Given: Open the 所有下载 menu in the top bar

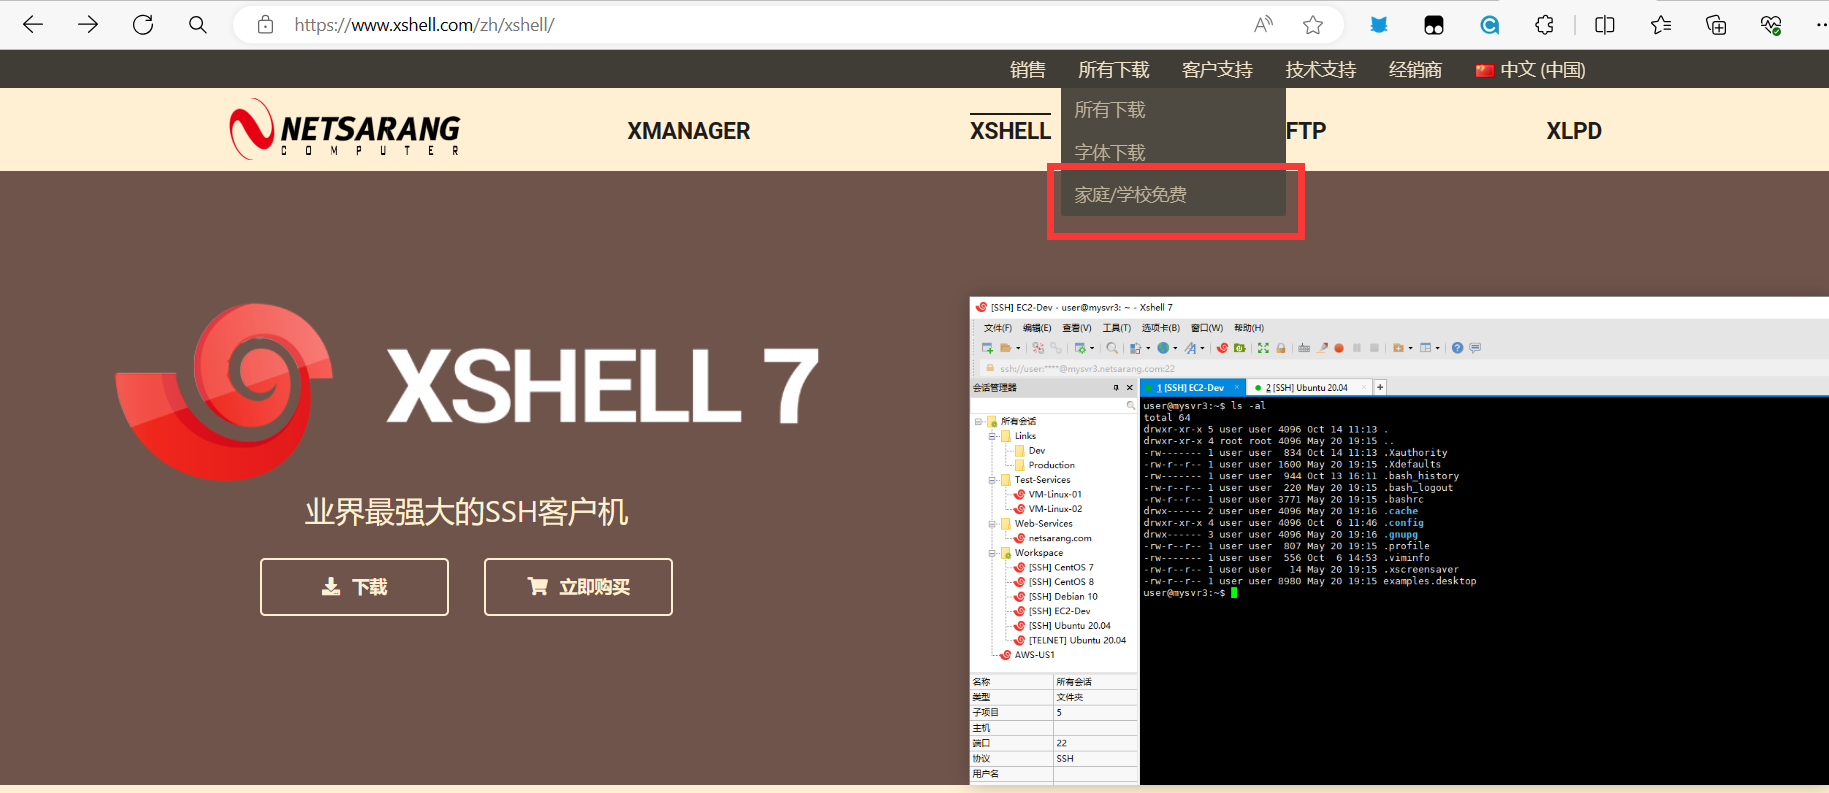Looking at the screenshot, I should point(1113,69).
